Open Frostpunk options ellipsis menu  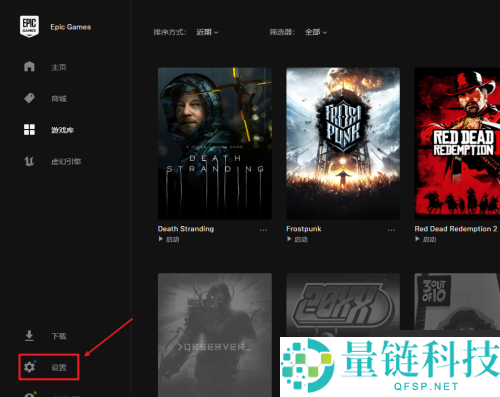click(391, 230)
